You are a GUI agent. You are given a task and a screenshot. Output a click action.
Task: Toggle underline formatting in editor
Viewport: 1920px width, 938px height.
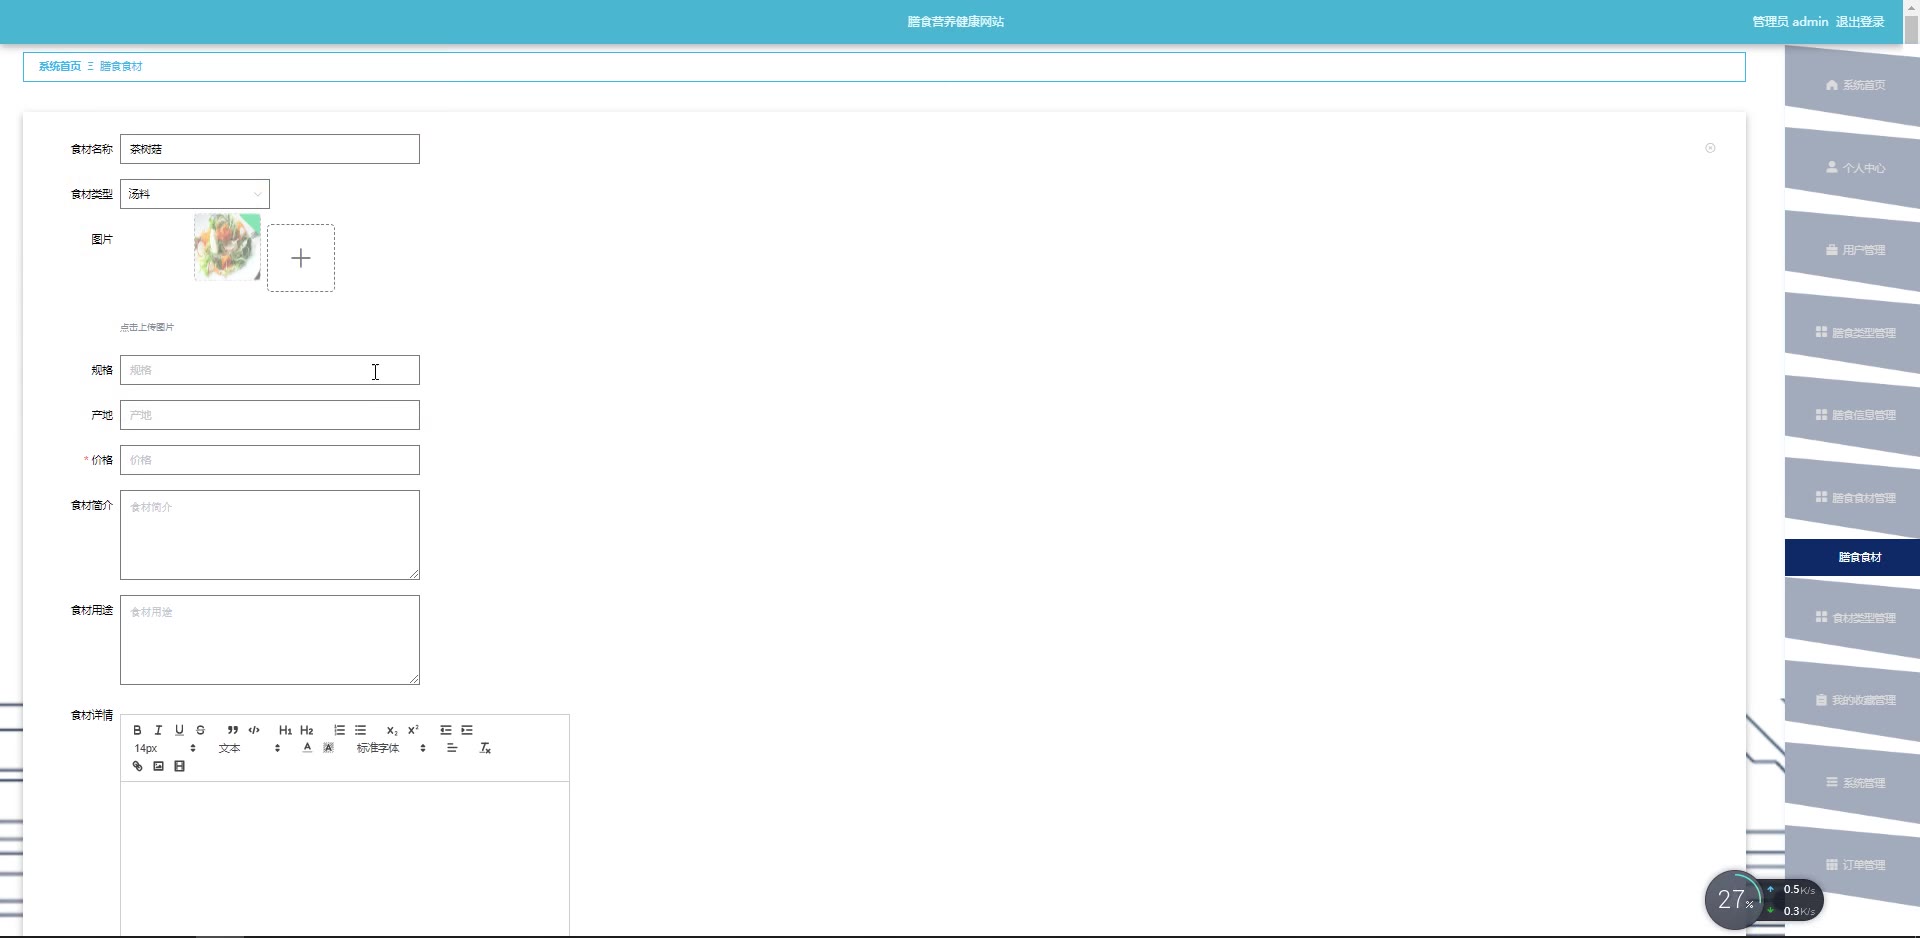point(179,730)
